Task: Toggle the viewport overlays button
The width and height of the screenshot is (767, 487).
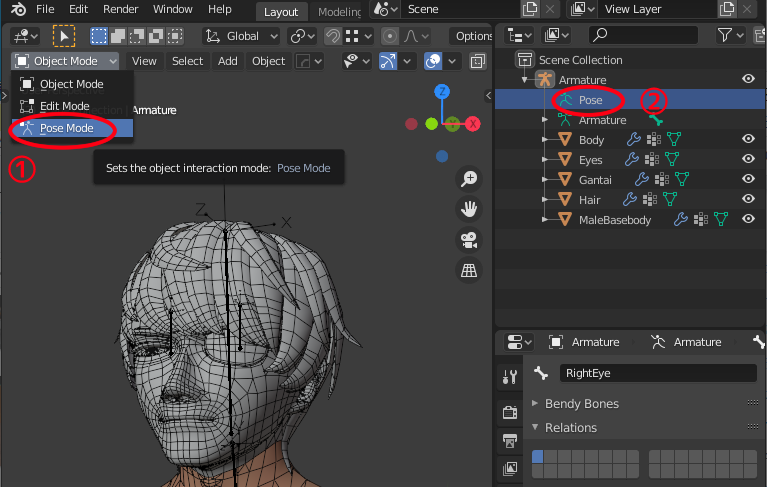Action: tap(433, 61)
